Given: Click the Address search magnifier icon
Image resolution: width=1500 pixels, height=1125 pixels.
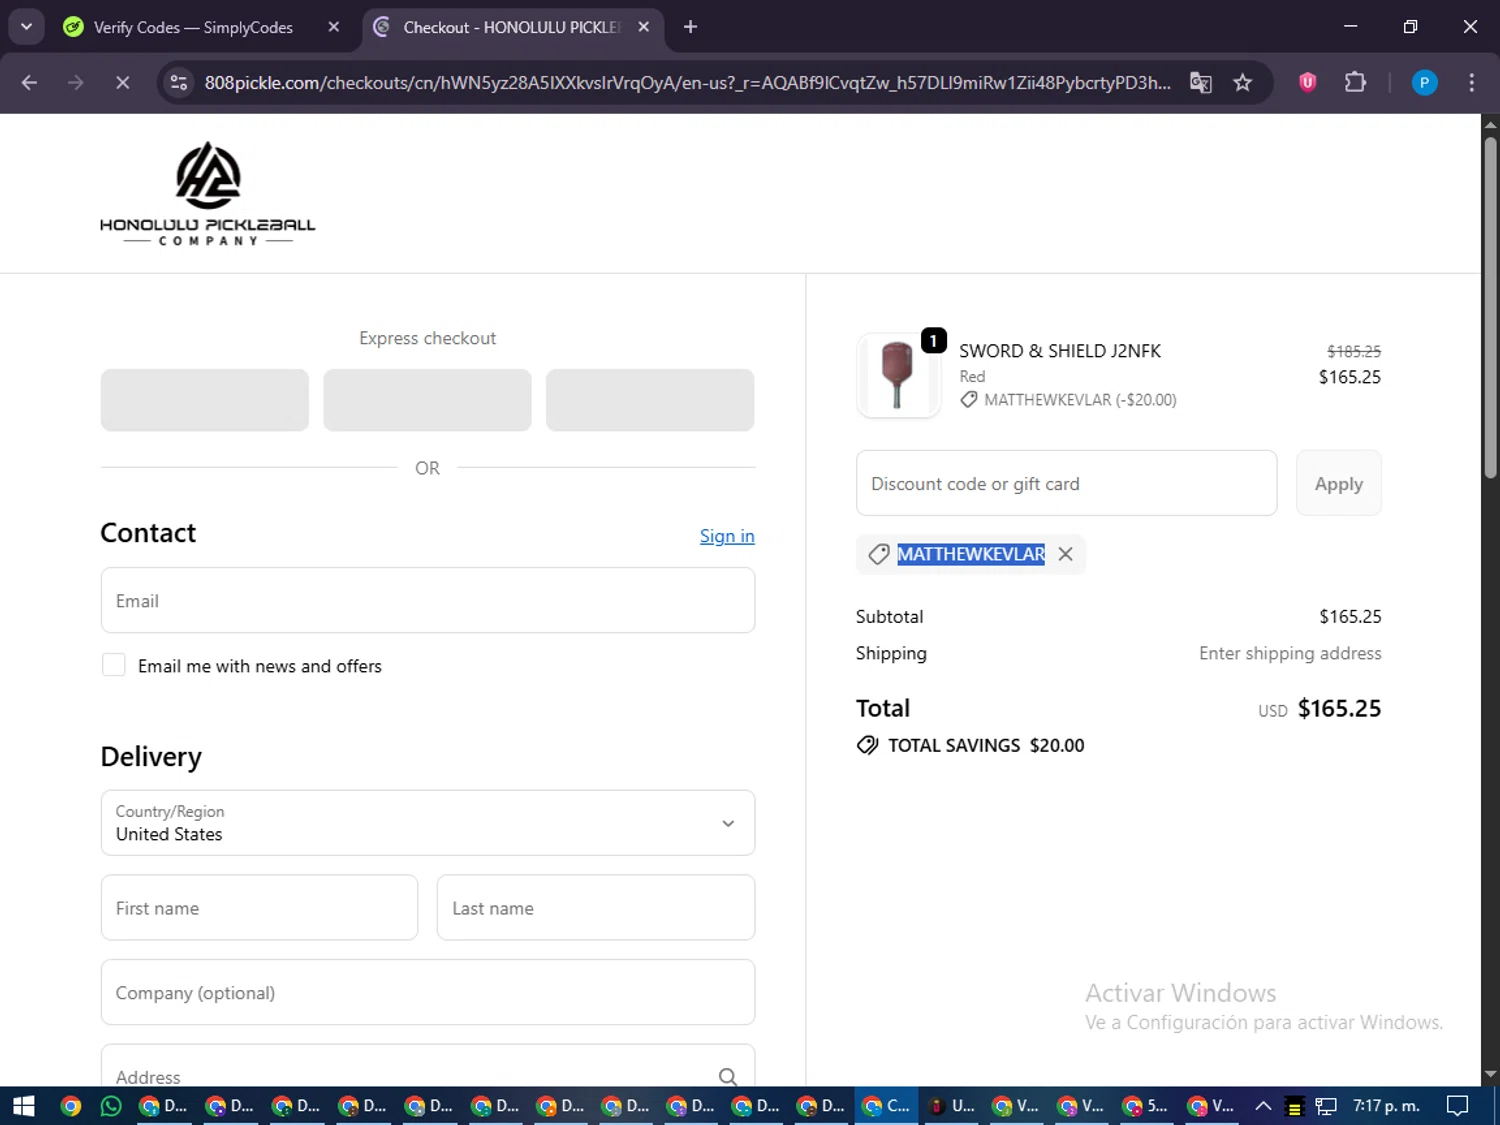Looking at the screenshot, I should coord(728,1077).
